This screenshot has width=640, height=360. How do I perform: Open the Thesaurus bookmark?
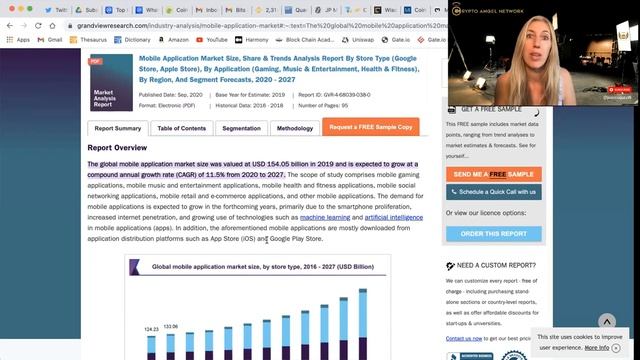(88, 40)
